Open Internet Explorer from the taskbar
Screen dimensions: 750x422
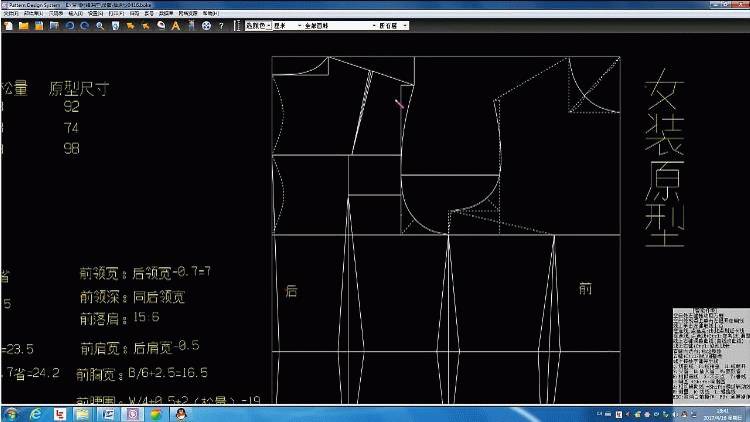tap(35, 414)
